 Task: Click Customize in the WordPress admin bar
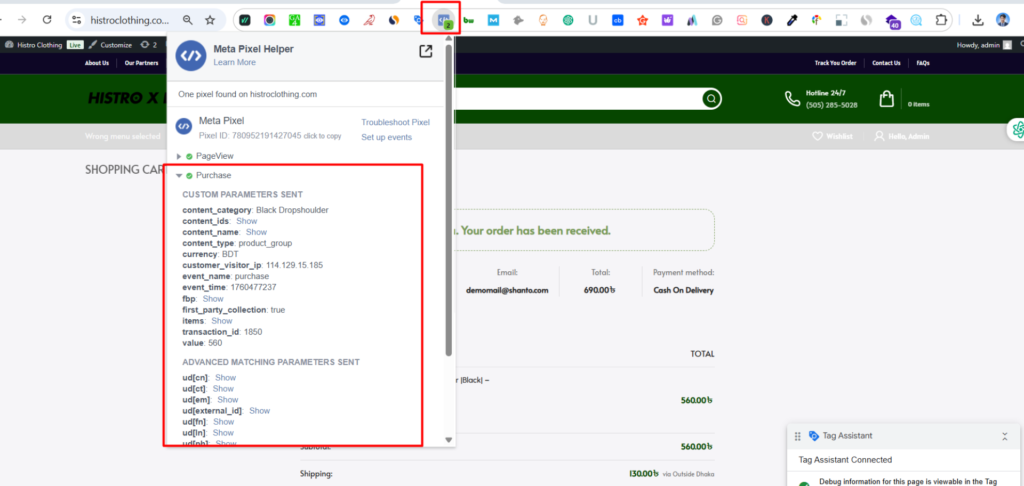115,45
